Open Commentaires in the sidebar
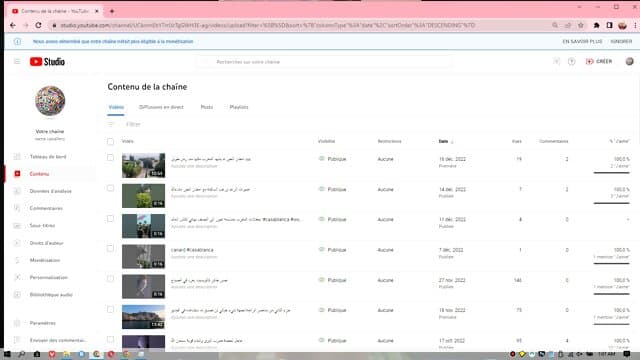 point(46,208)
